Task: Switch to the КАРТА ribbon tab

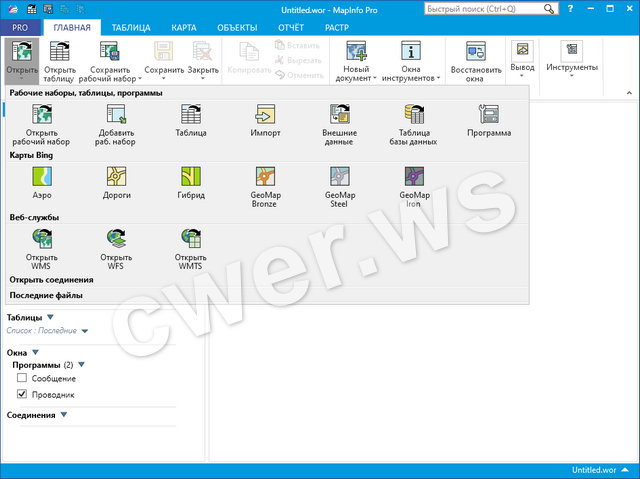Action: click(183, 28)
